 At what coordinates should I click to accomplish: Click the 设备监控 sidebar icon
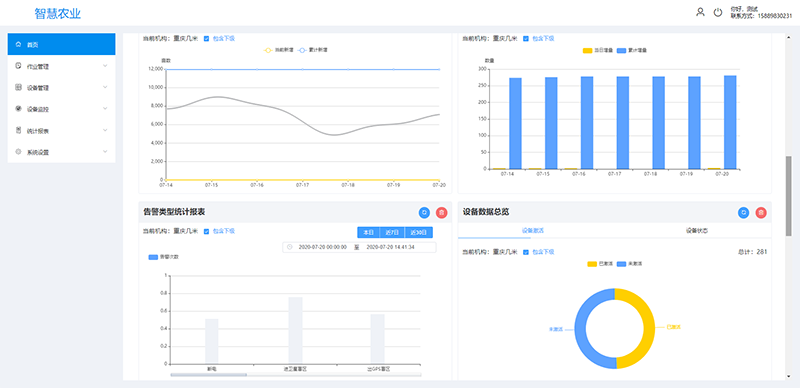coord(19,109)
